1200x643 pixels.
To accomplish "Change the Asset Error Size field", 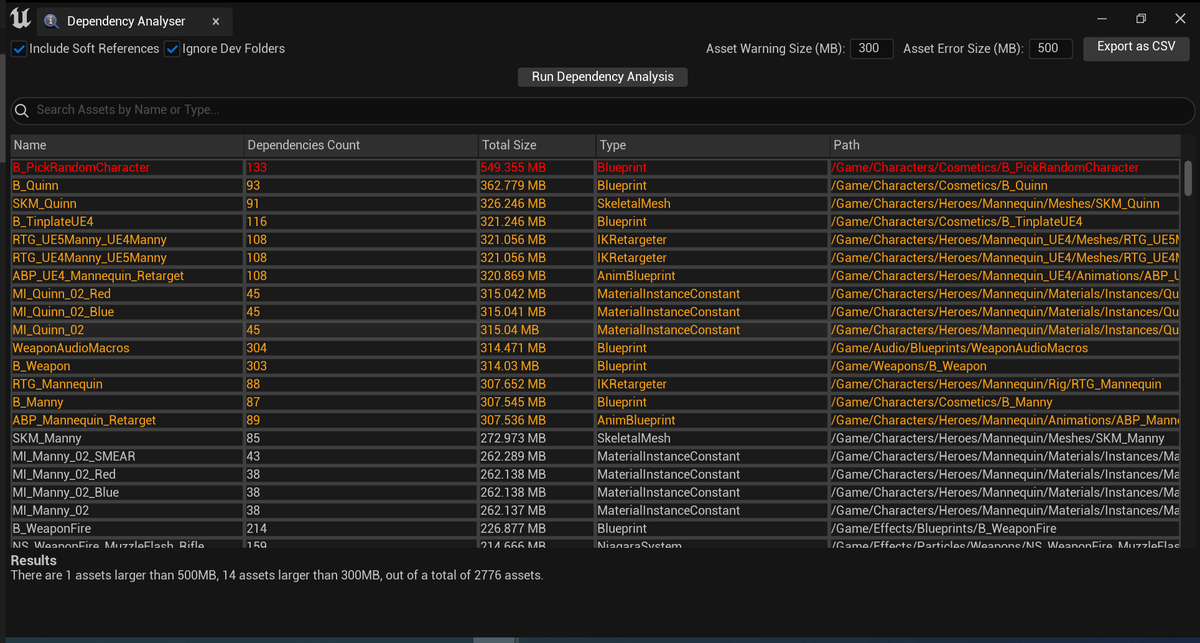I will (x=1050, y=47).
